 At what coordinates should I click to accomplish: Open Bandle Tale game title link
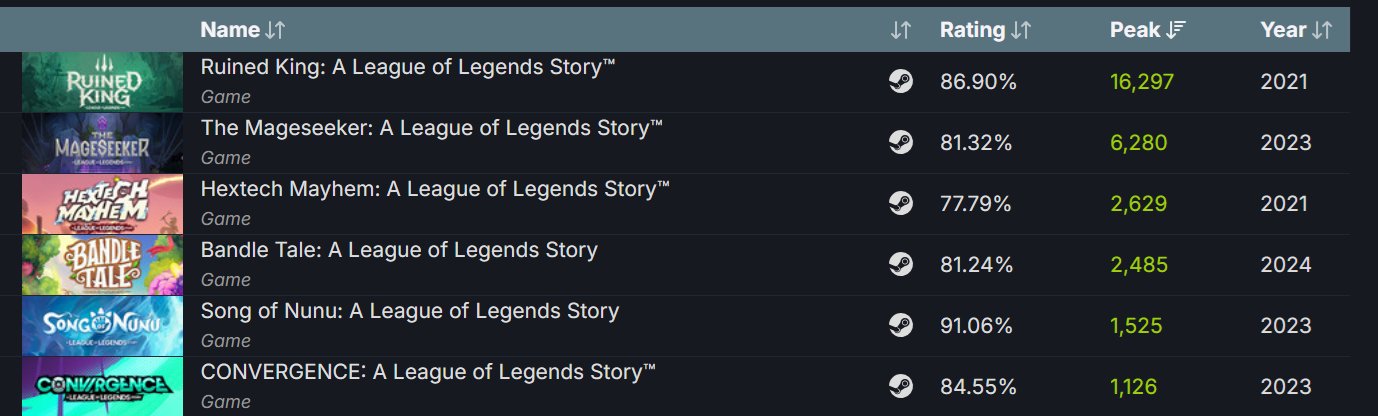(399, 250)
